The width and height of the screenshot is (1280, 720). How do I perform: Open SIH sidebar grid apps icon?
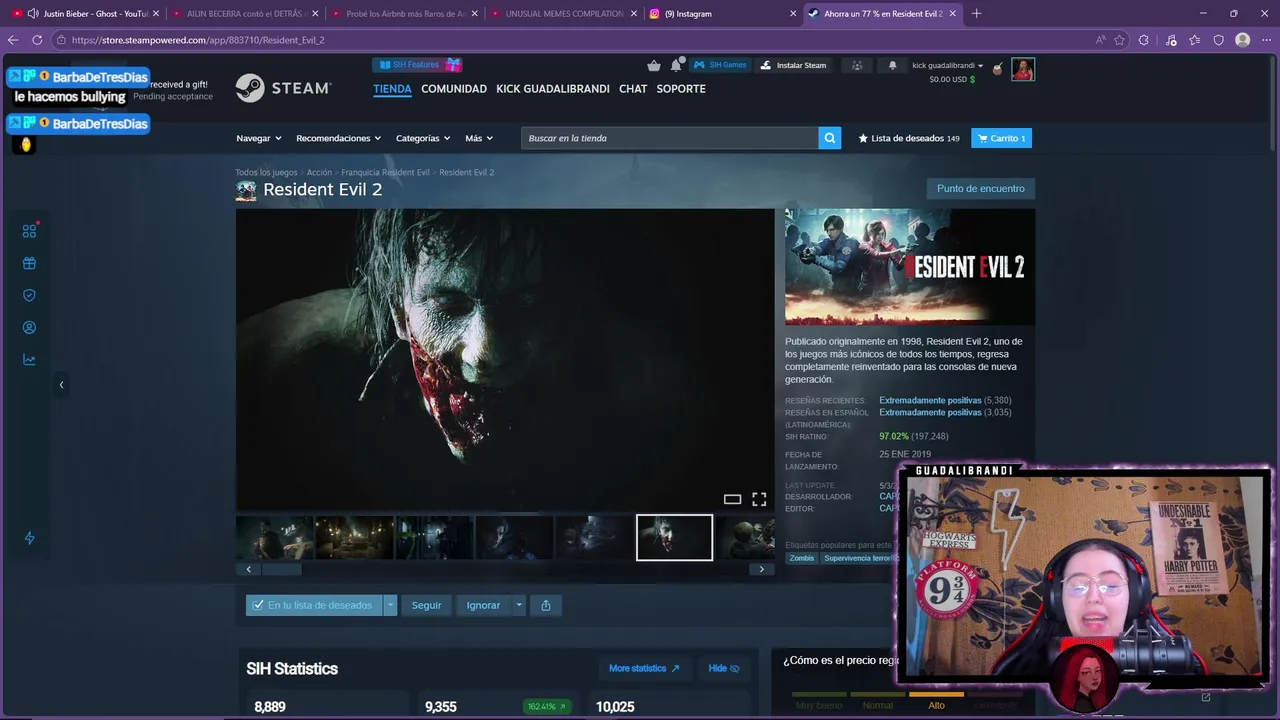(29, 231)
